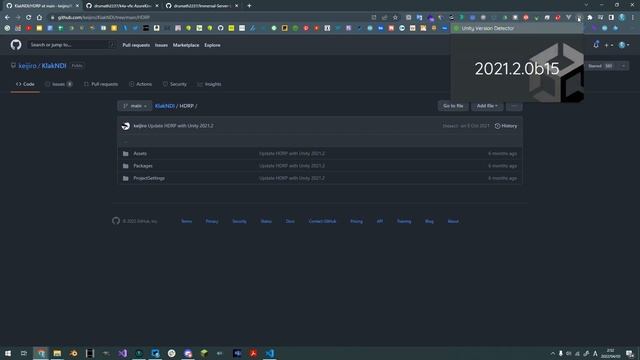Open File Explorer from the taskbar
Image resolution: width=640 pixels, height=360 pixels.
click(x=57, y=353)
